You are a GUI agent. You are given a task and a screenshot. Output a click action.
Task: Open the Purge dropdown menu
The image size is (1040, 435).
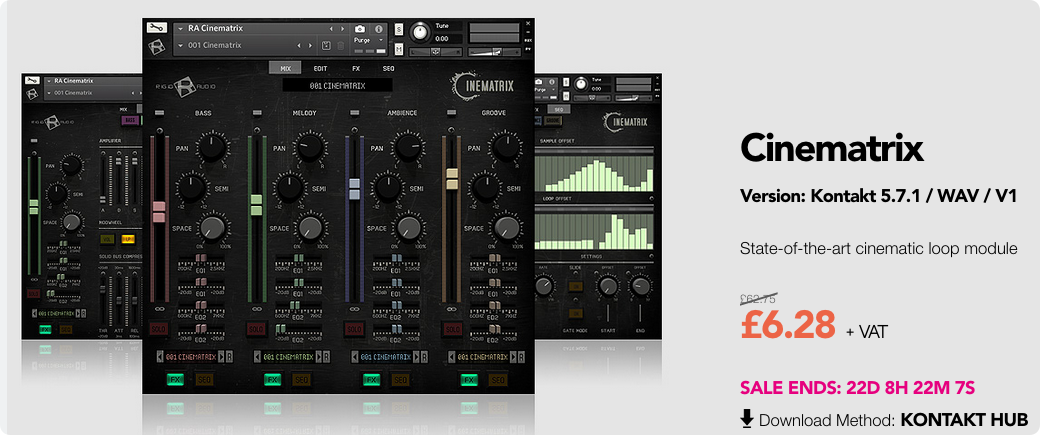(x=369, y=40)
